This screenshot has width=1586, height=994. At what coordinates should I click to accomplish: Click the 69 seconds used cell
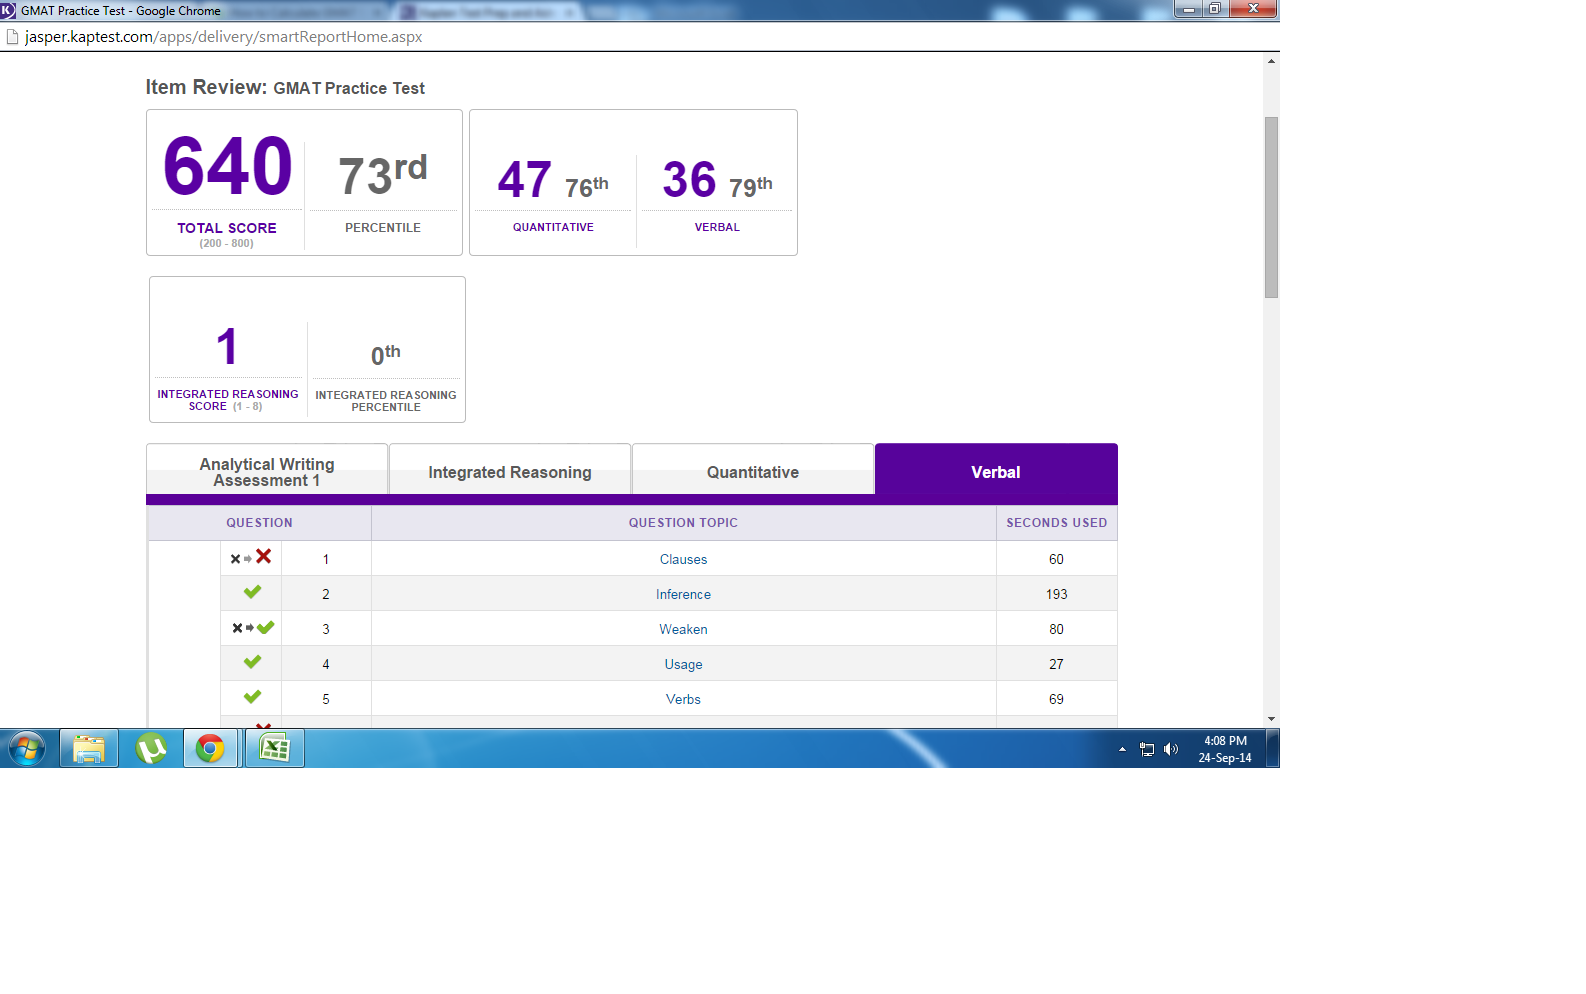[1056, 699]
